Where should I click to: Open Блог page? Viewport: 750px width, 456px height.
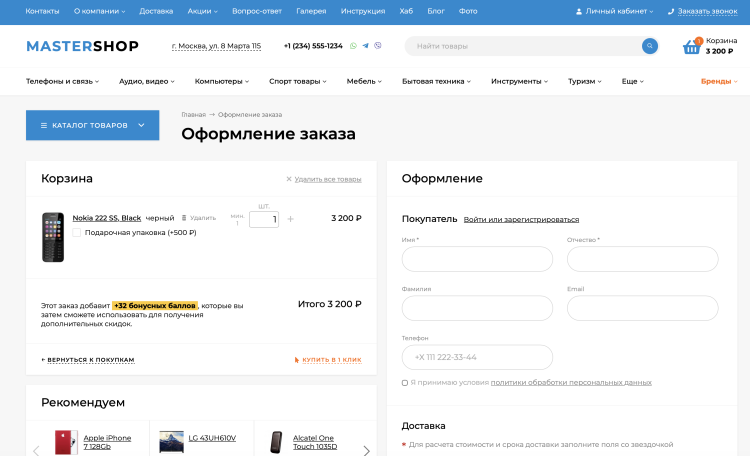click(436, 11)
